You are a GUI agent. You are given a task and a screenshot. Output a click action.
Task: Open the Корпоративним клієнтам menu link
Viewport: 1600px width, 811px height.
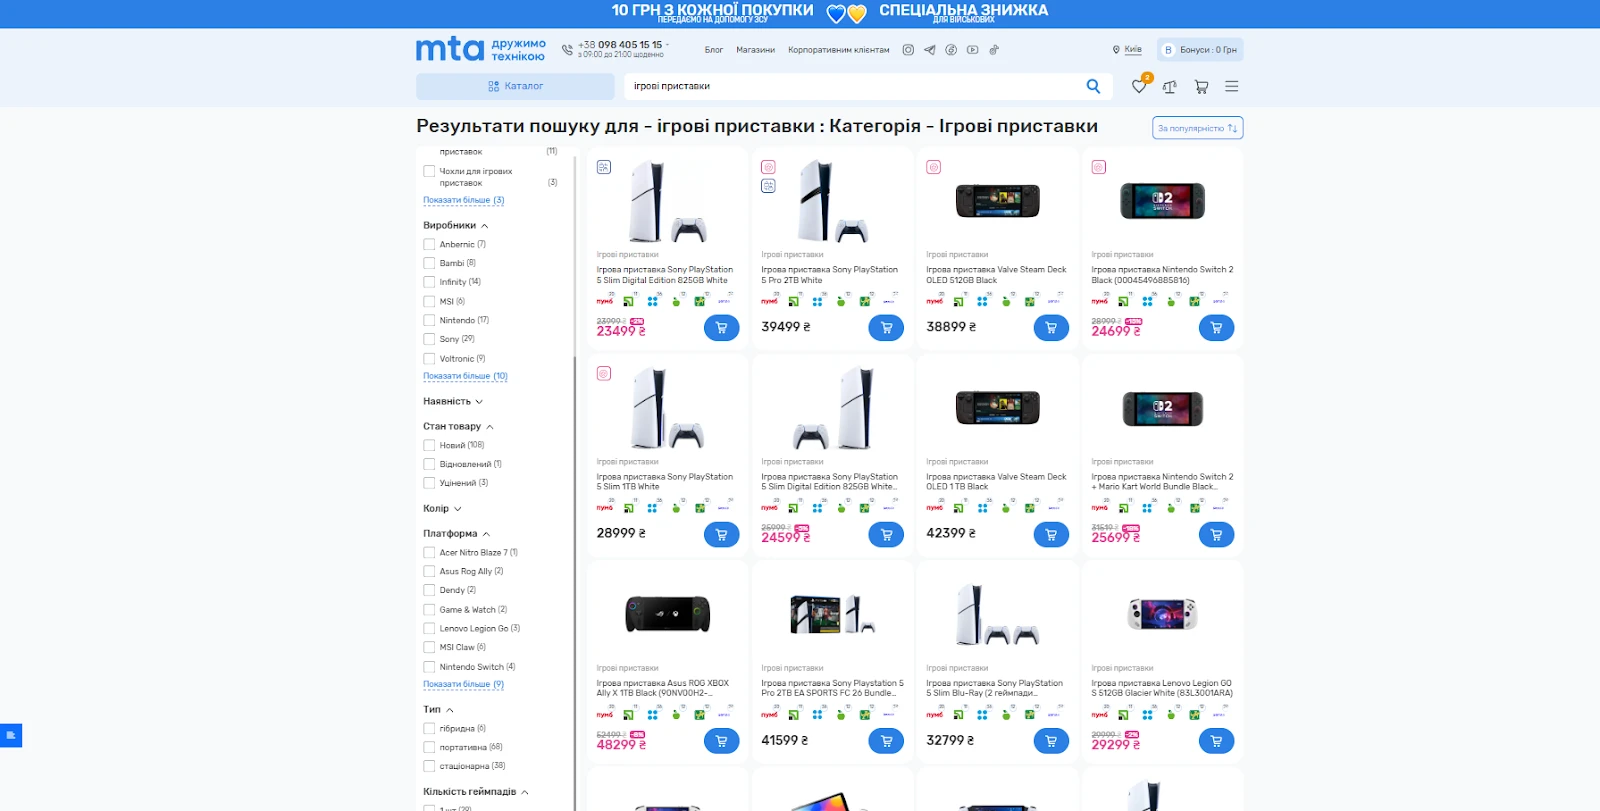839,50
